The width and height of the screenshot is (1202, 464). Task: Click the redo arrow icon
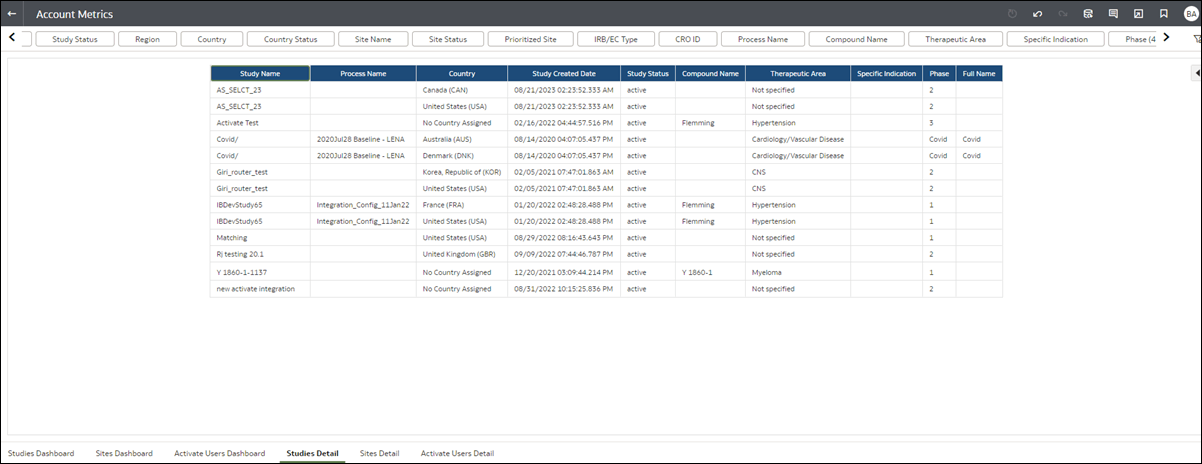[x=1063, y=14]
